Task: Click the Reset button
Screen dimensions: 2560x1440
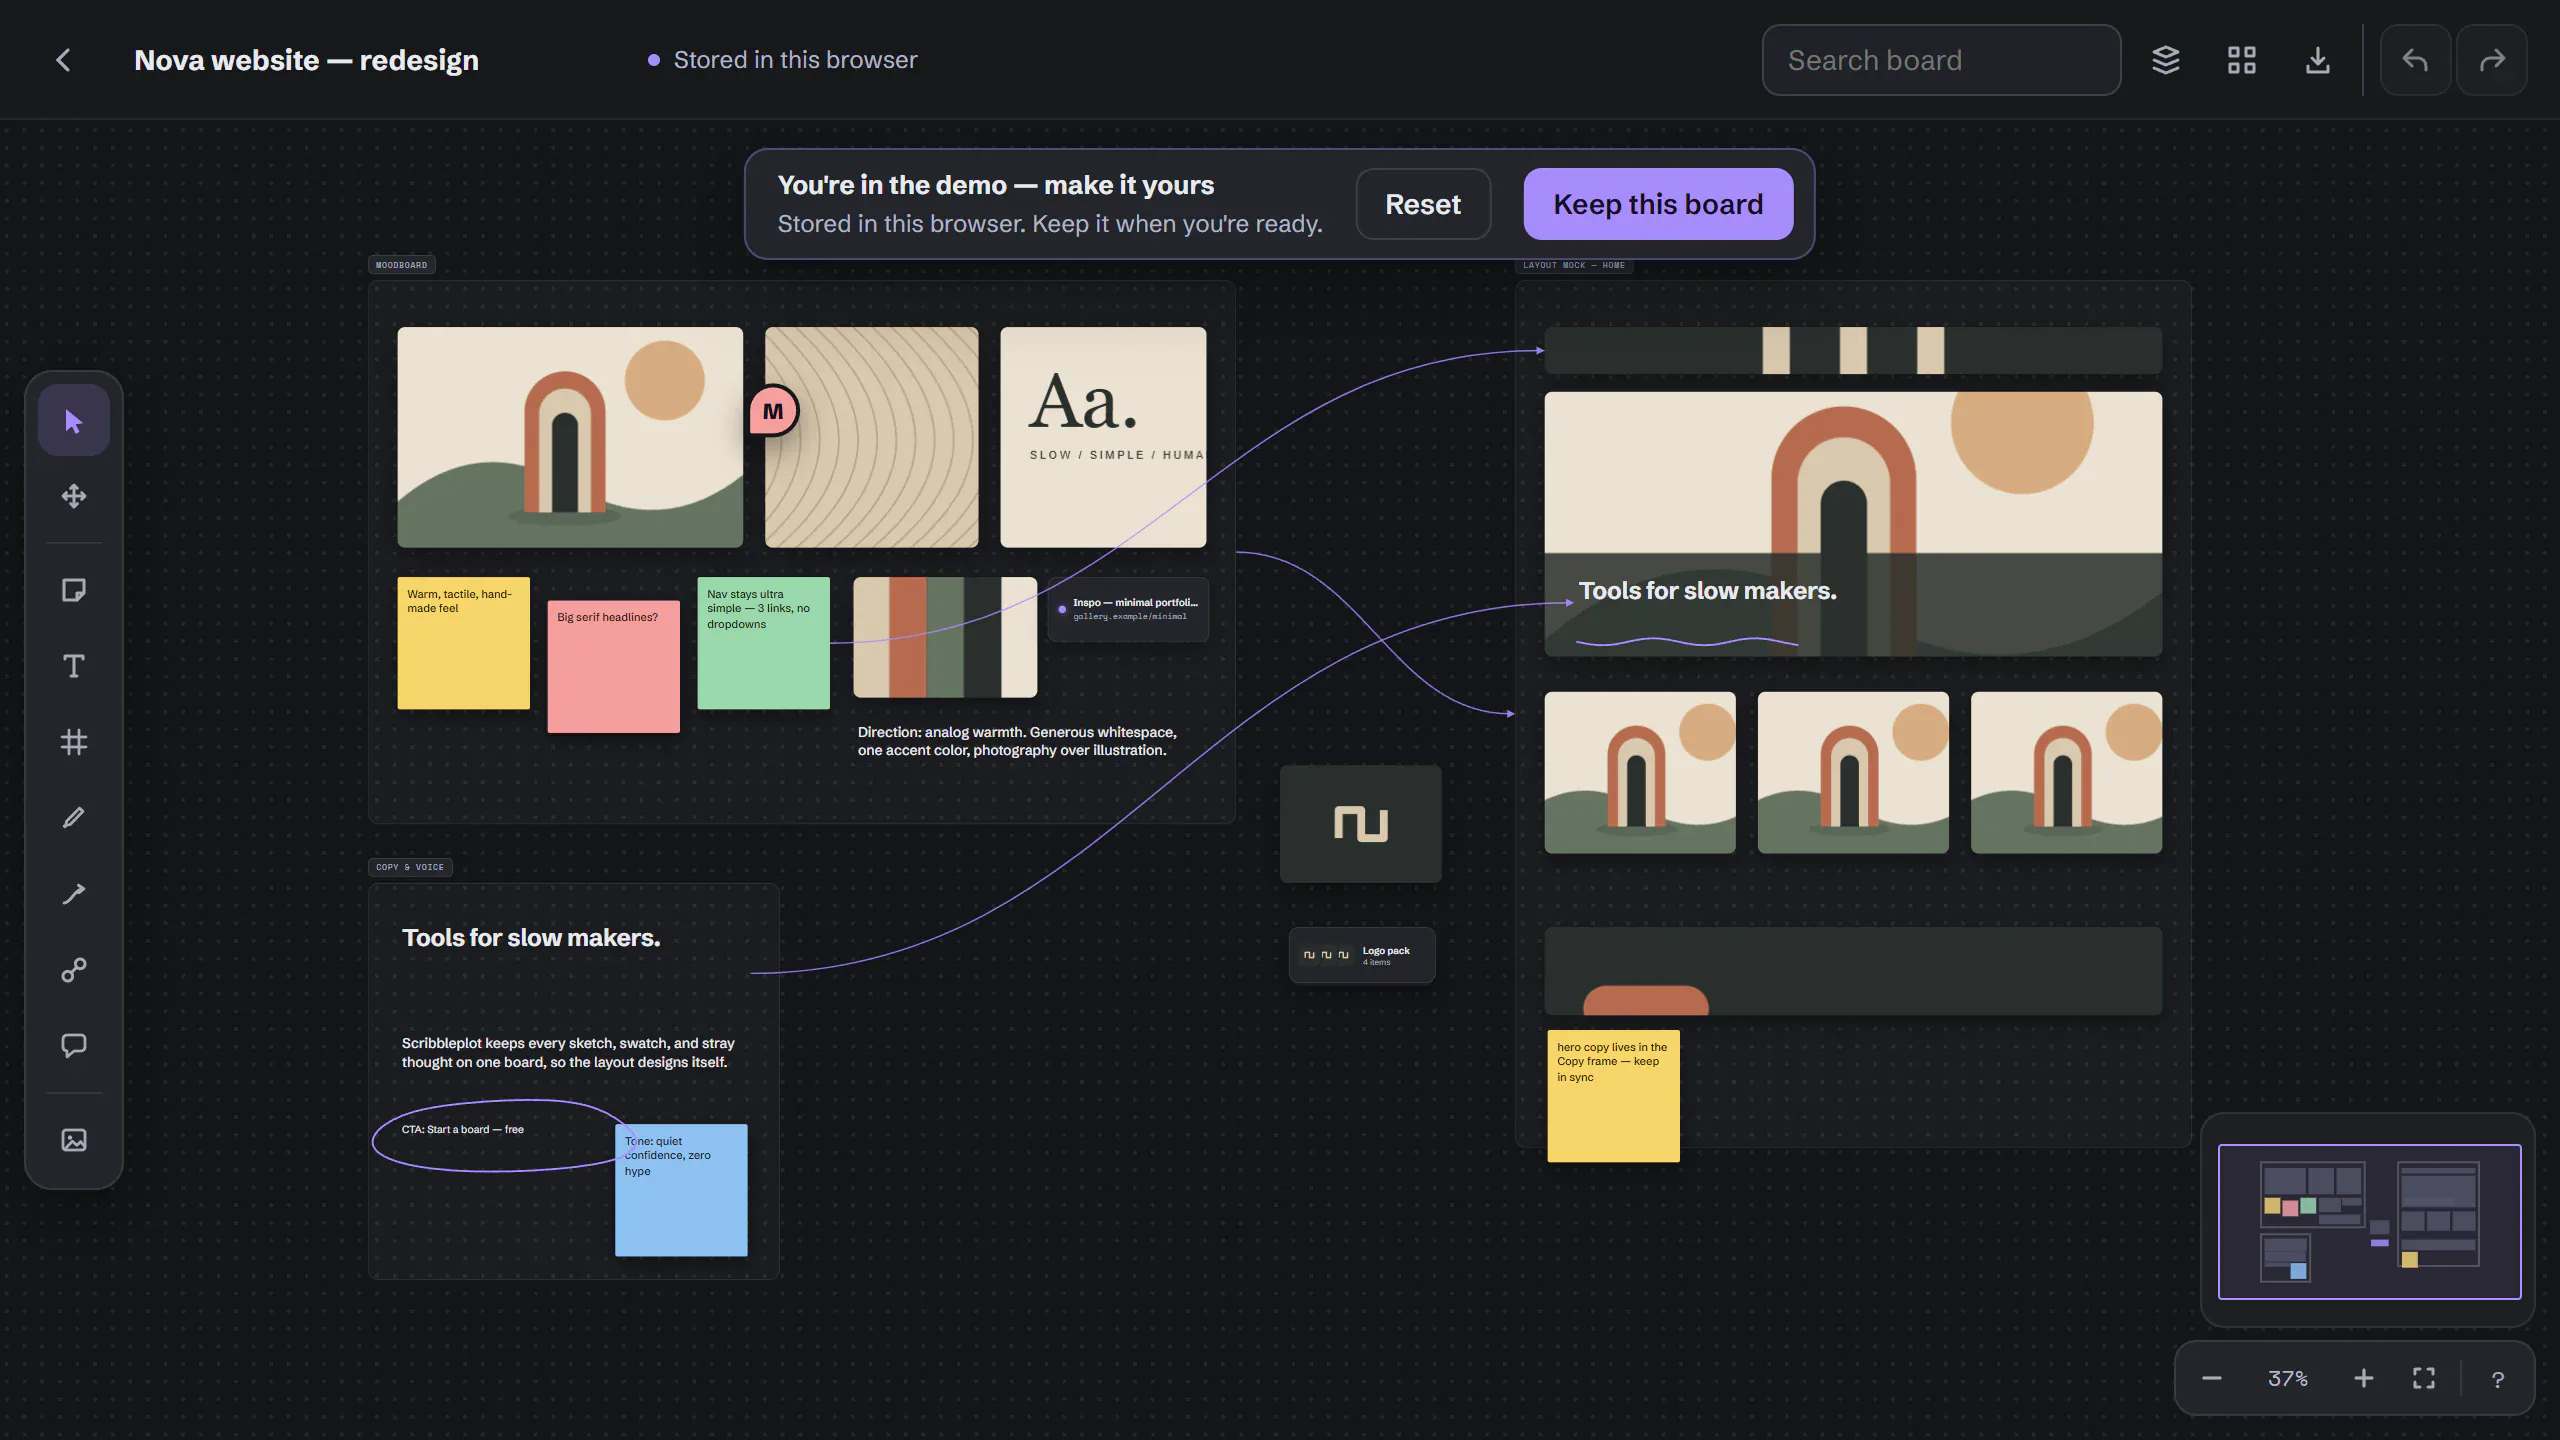Action: [x=1423, y=204]
